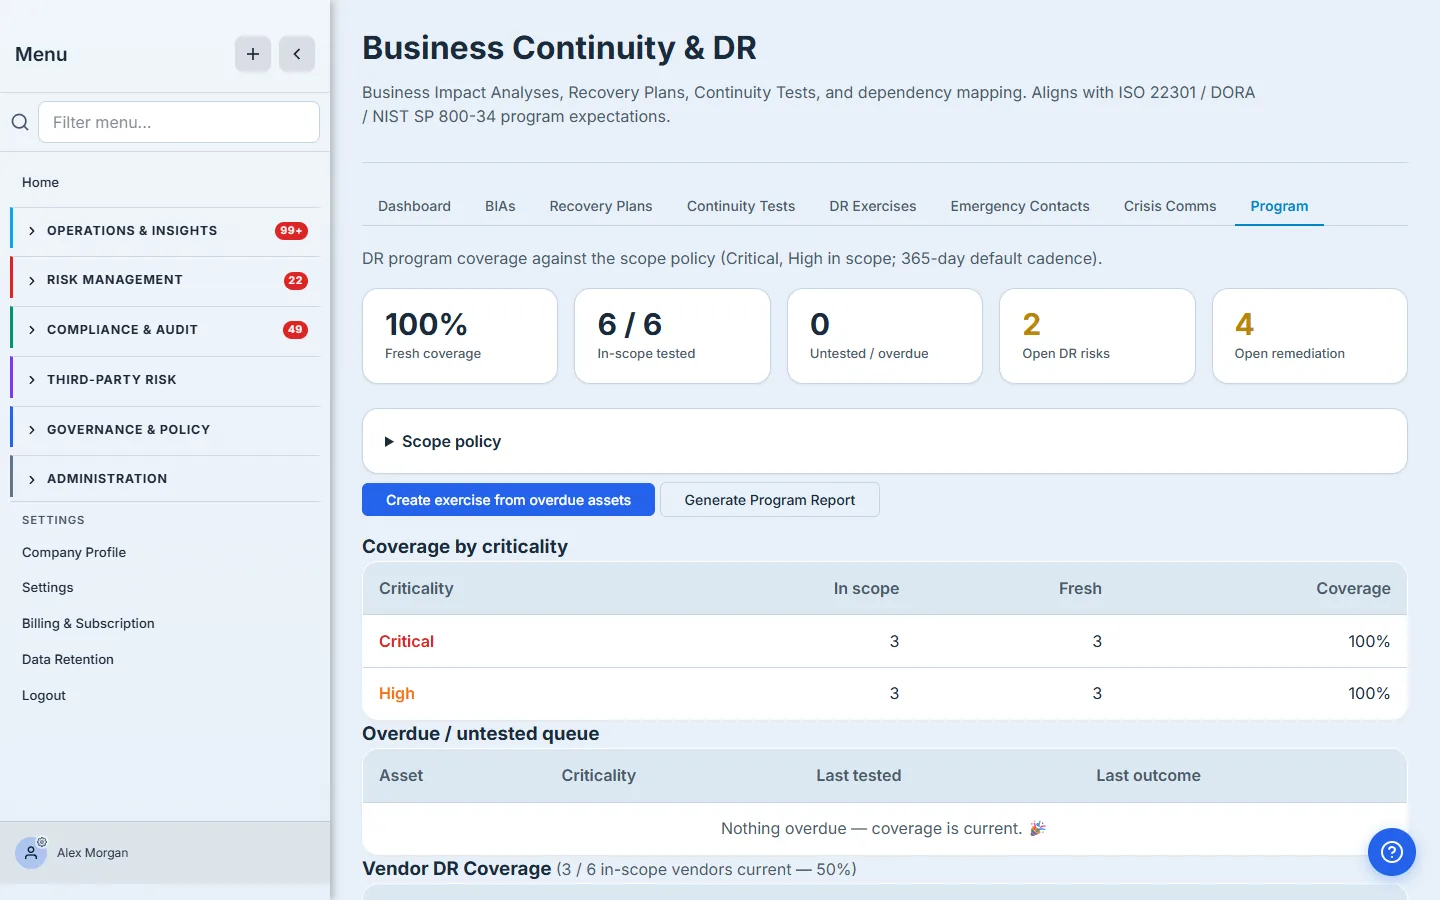Click the Critical row 100% coverage value

tap(1369, 641)
